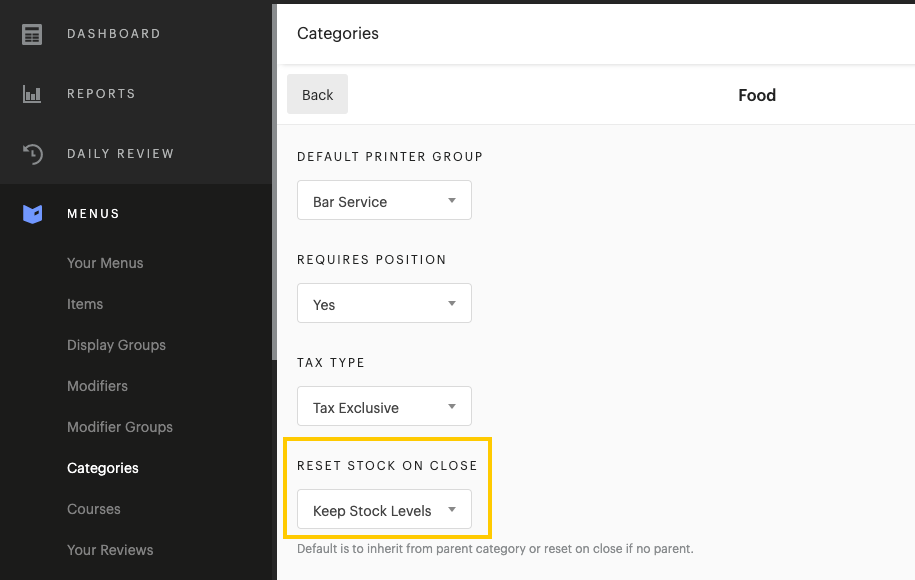Open the Tax Type dropdown
Screen dimensions: 915x580
point(384,407)
